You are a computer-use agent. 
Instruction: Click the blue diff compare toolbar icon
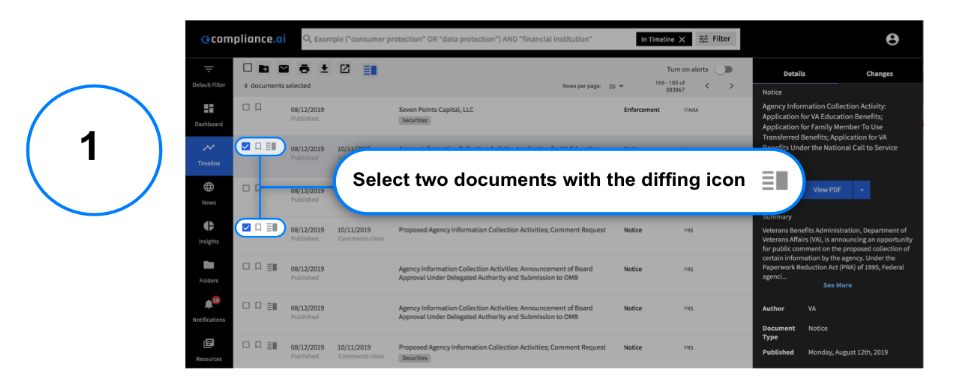[x=370, y=70]
